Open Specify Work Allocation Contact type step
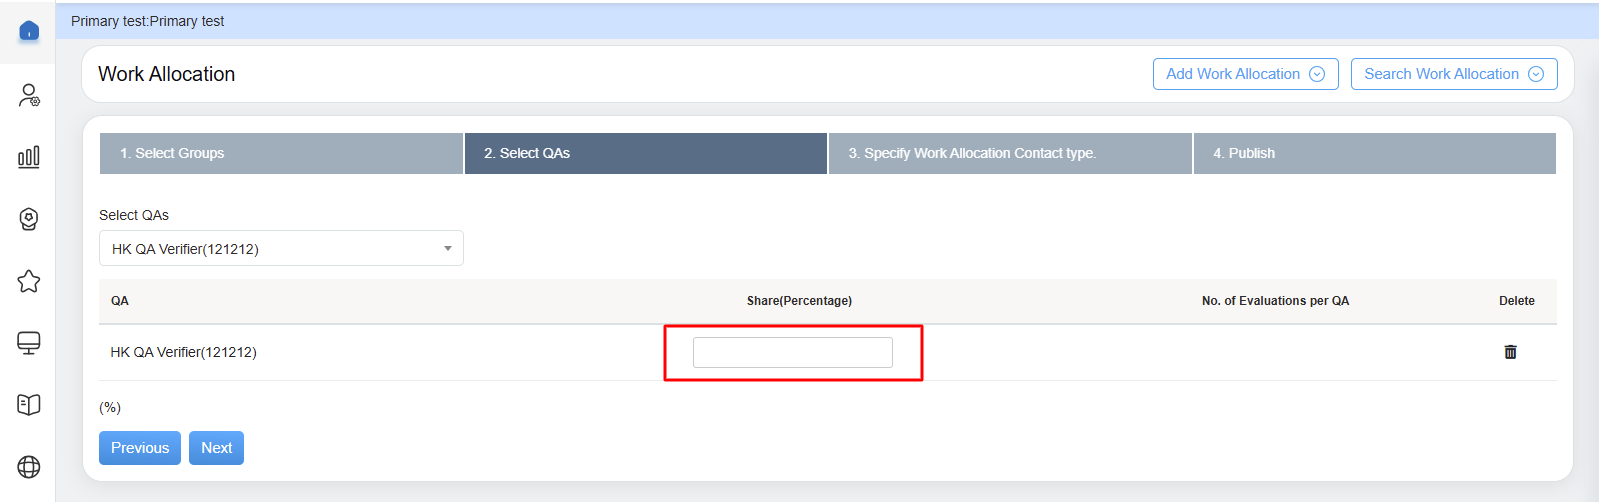 (1010, 153)
